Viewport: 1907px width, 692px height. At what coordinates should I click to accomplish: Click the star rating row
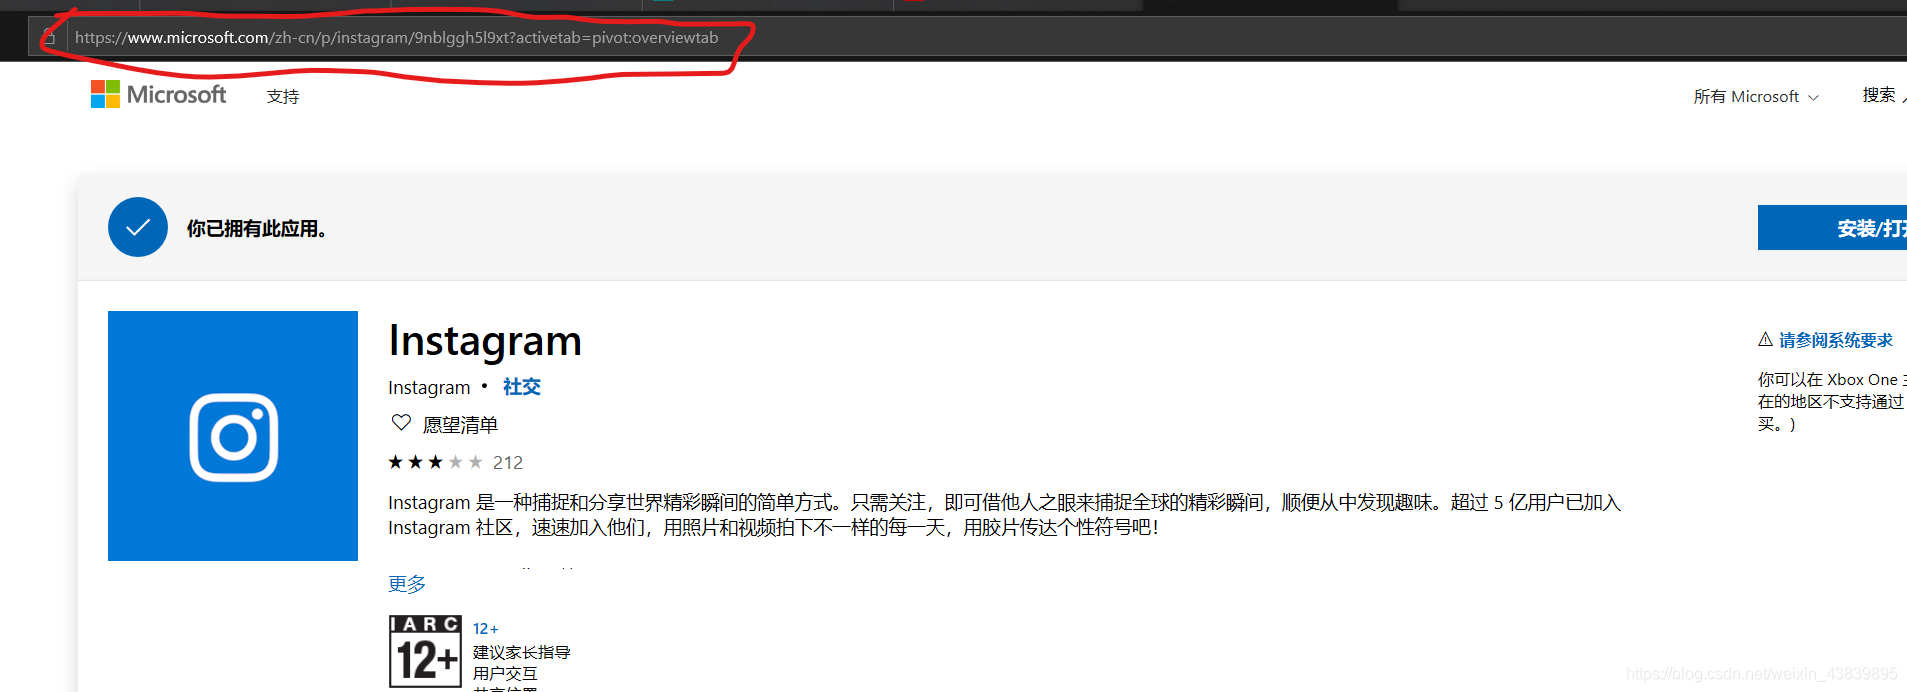[435, 462]
